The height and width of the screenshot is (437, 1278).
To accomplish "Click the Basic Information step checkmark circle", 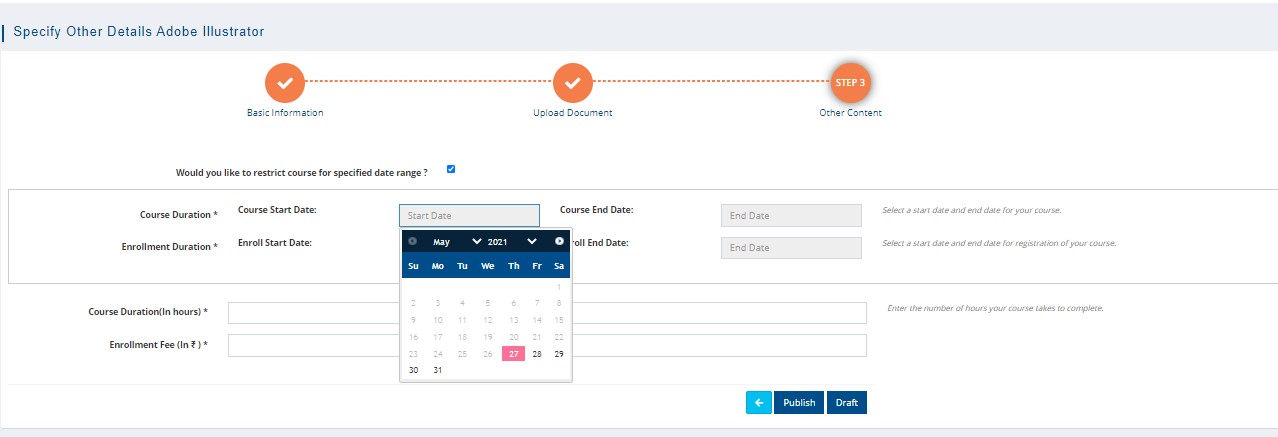I will [x=285, y=83].
